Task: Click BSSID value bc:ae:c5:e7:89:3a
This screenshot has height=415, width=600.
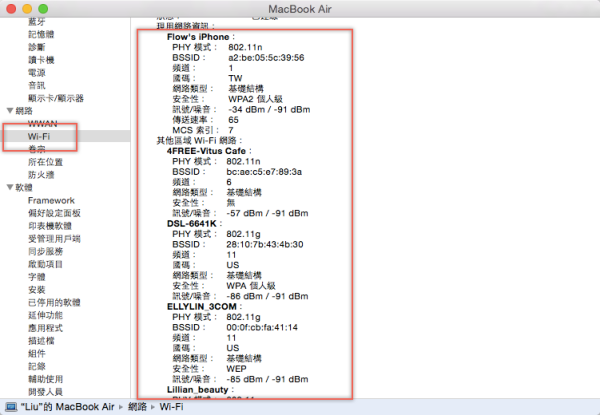Action: point(264,172)
